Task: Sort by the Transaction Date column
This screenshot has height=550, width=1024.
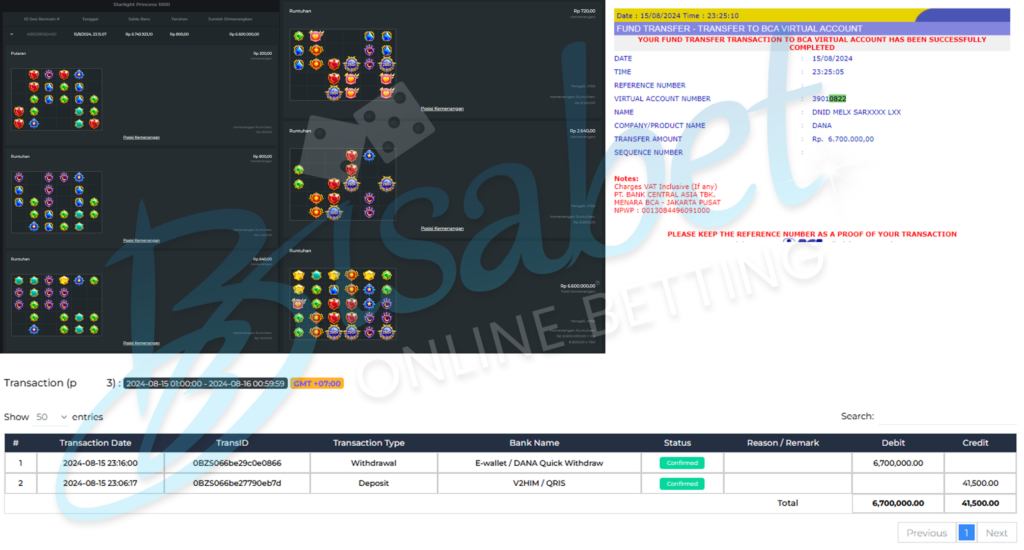Action: [x=95, y=443]
